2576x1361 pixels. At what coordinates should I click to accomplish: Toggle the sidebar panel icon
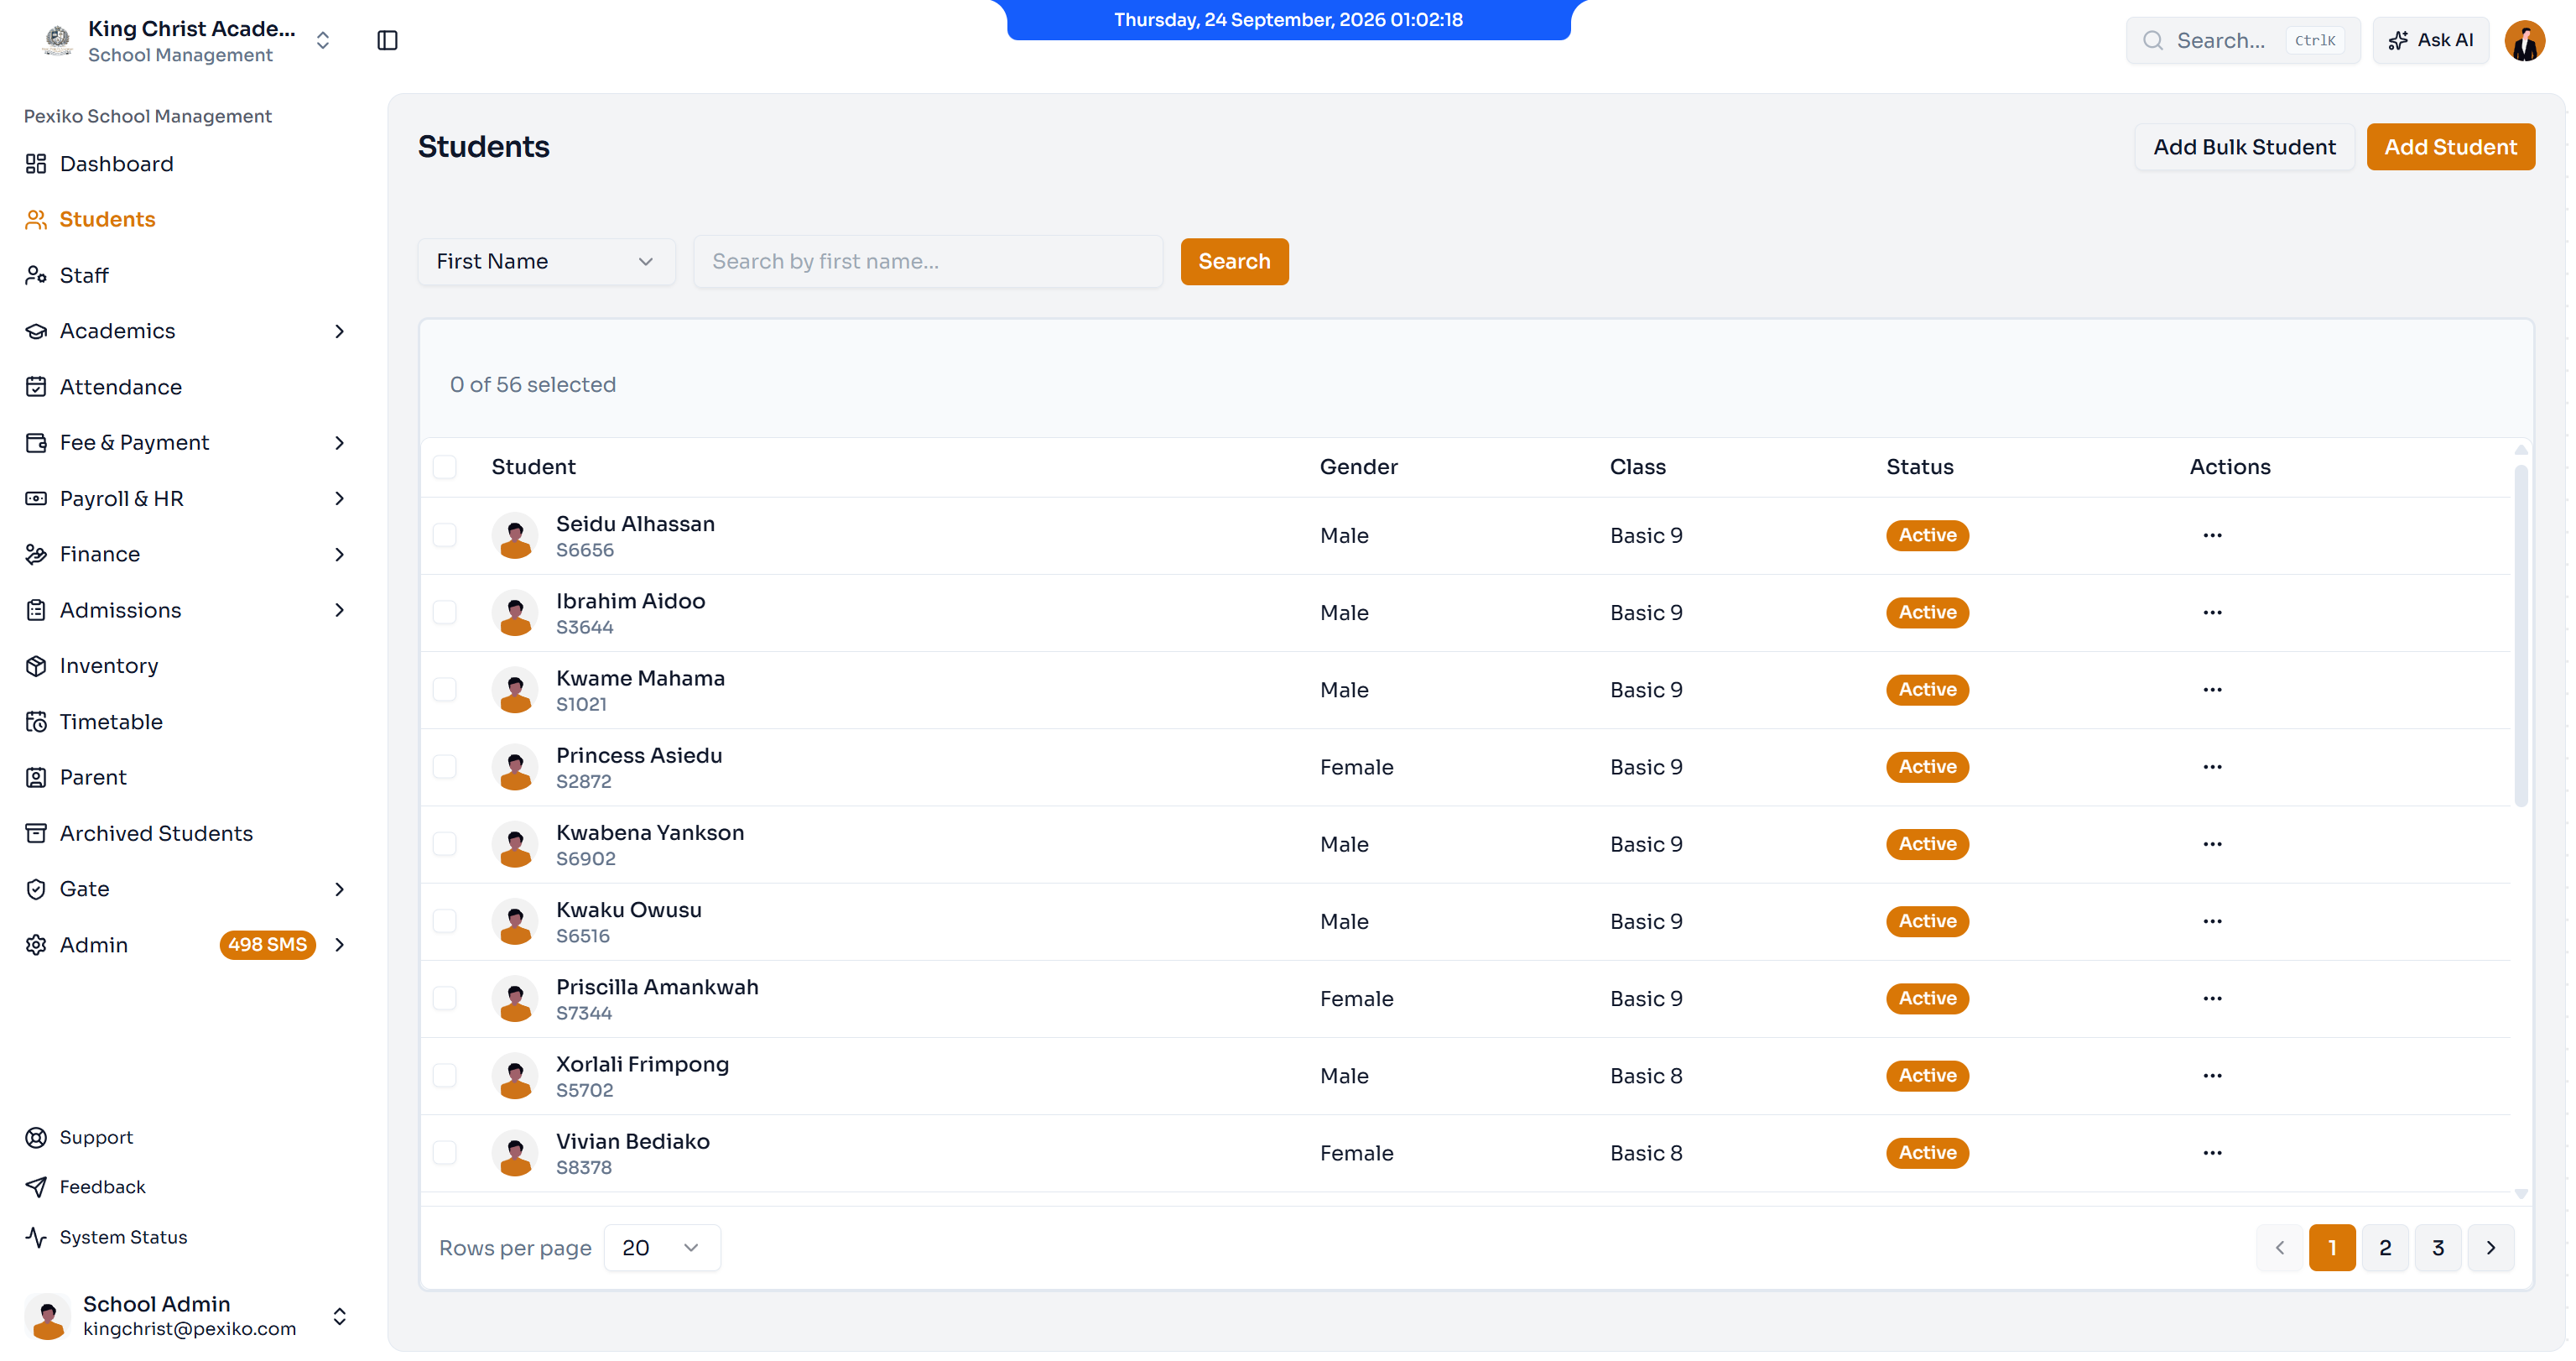387,40
